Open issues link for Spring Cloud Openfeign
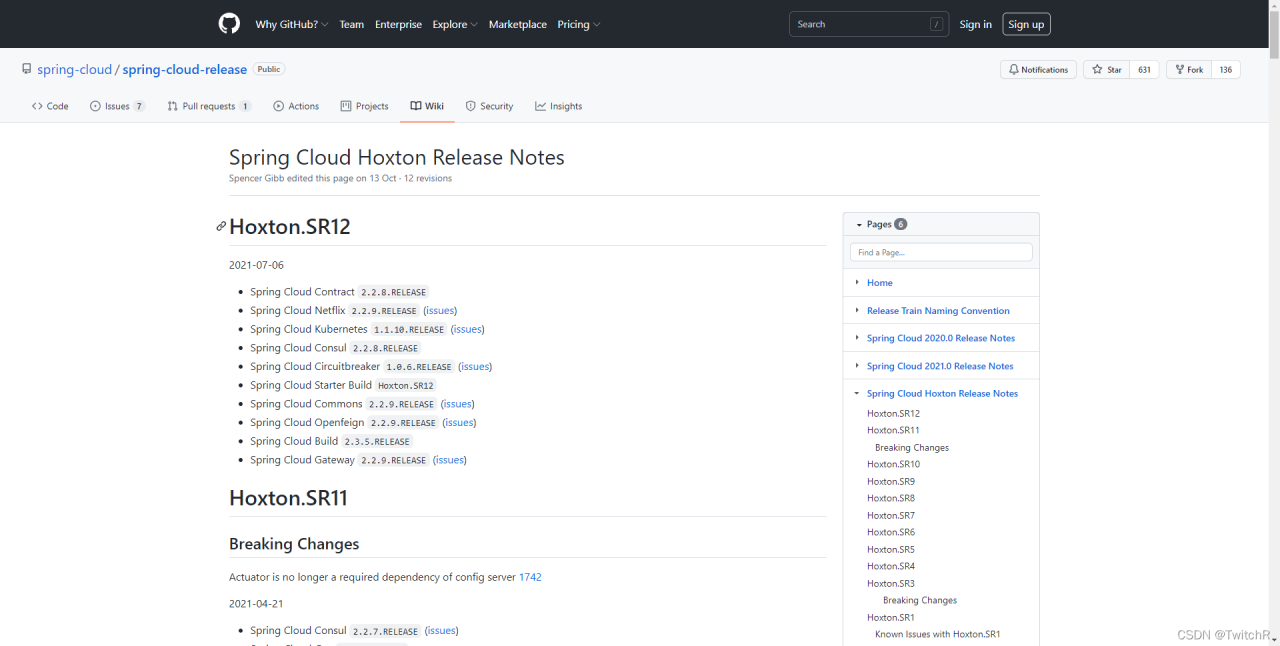The image size is (1280, 646). 459,423
